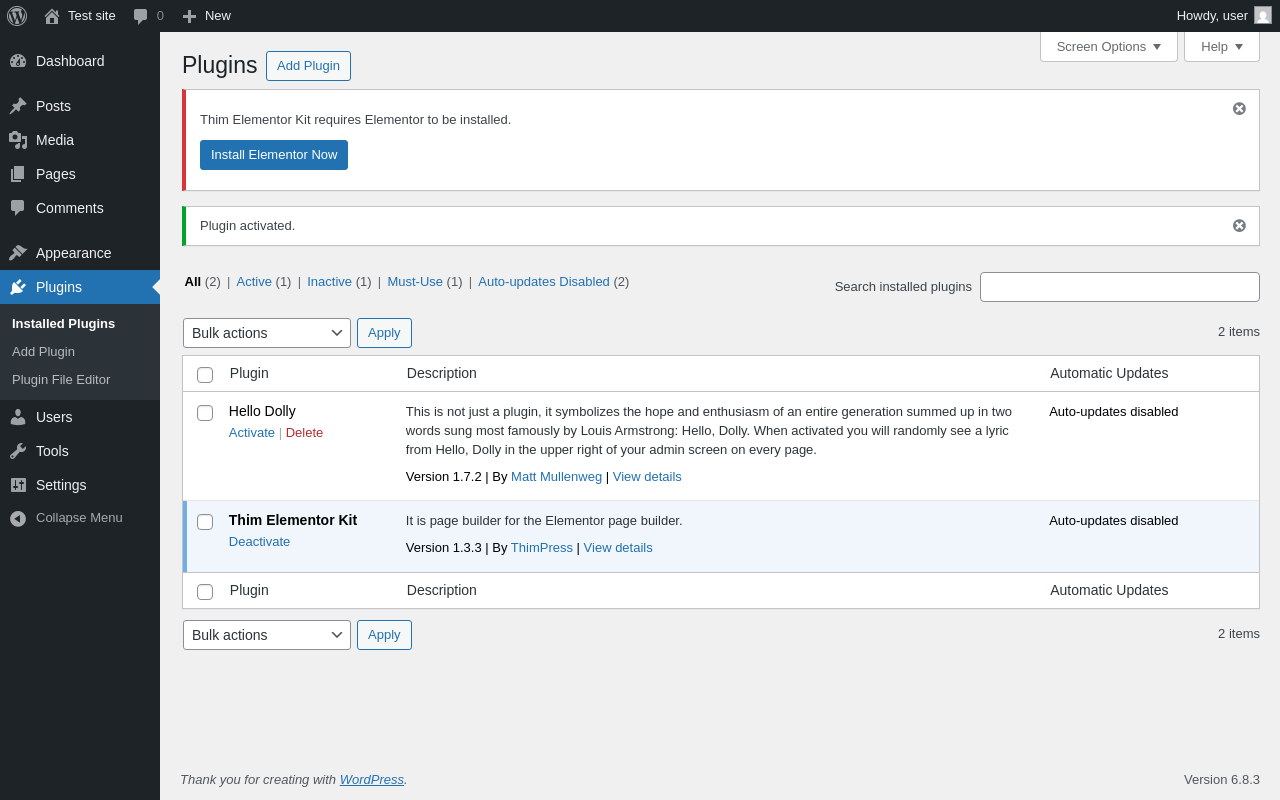
Task: Click the Tools wrench icon
Action: point(18,451)
